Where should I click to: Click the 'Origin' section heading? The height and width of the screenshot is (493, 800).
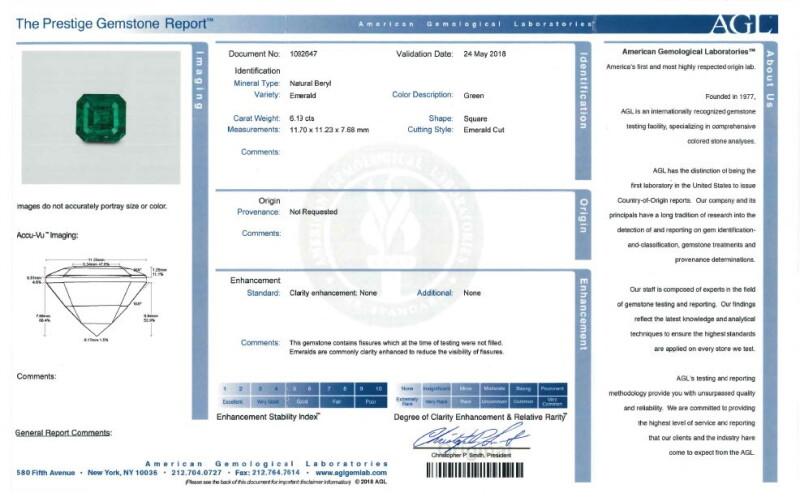[x=269, y=201]
